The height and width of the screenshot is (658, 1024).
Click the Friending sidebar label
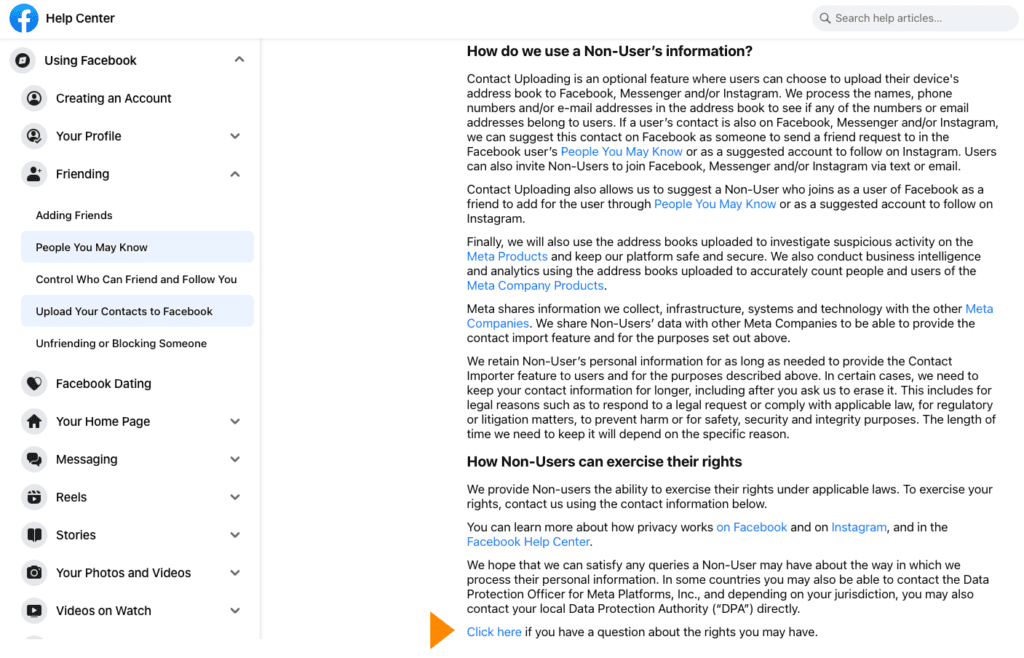pyautogui.click(x=82, y=174)
